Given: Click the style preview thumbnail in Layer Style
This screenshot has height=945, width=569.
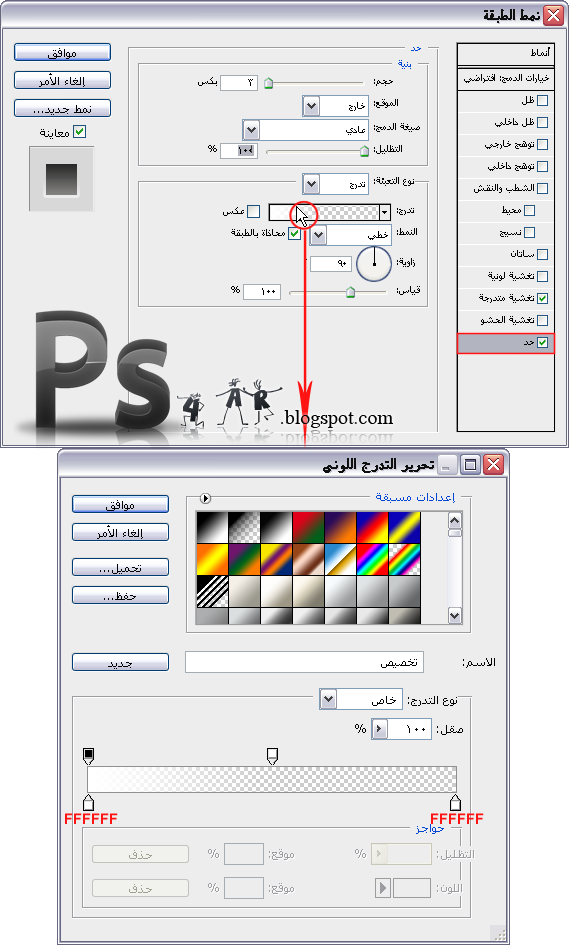Looking at the screenshot, I should 61,179.
